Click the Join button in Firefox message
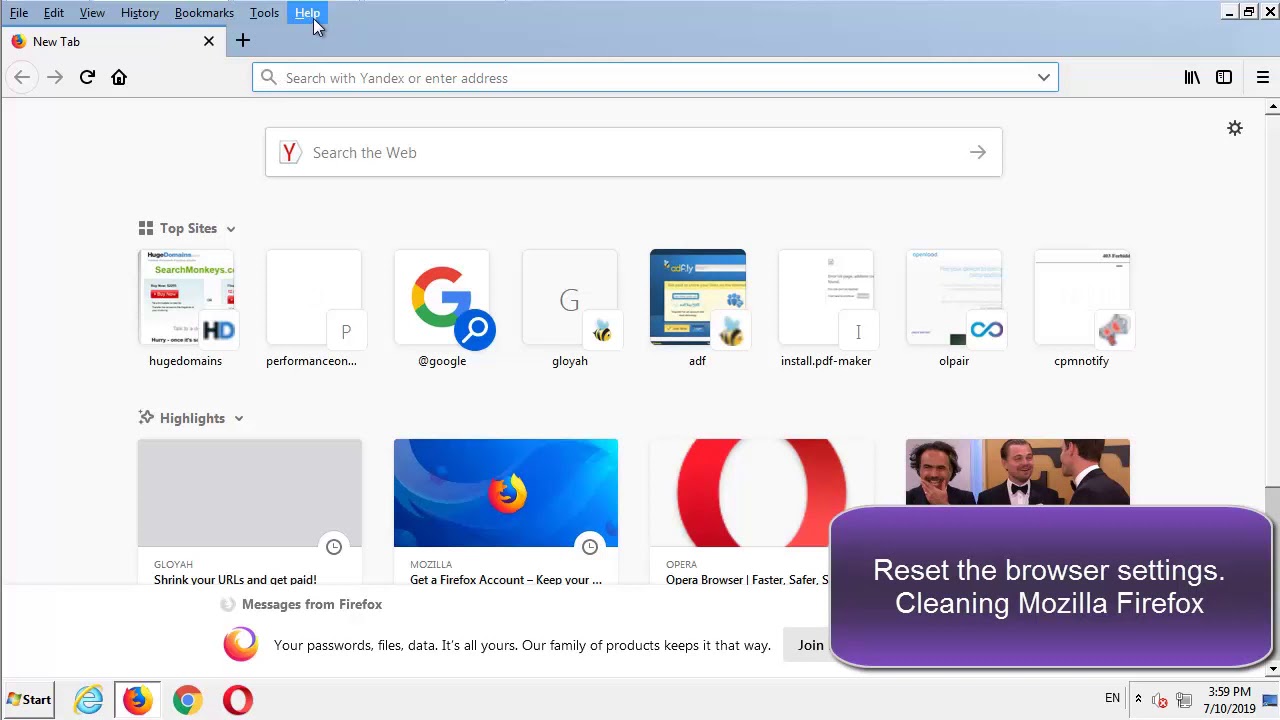The height and width of the screenshot is (720, 1280). coord(810,645)
